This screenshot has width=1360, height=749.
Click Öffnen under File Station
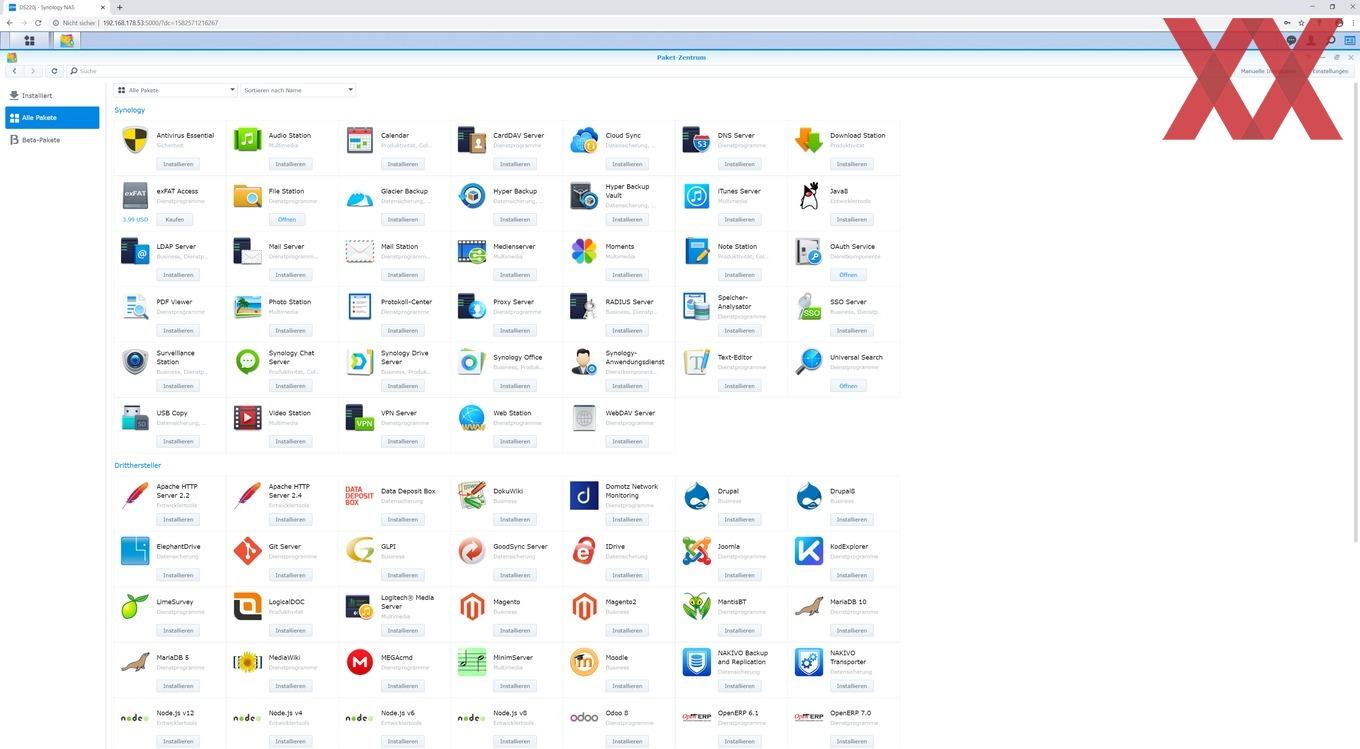tap(287, 219)
